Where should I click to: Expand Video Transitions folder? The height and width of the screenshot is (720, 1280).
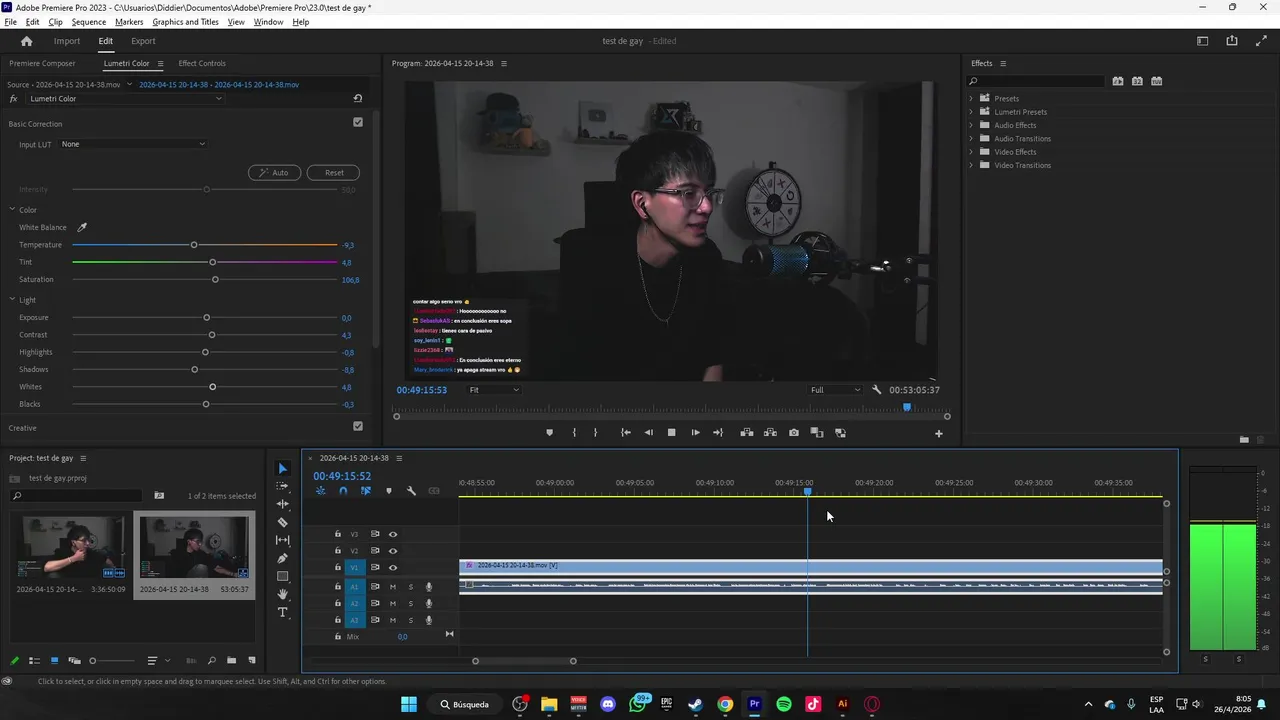970,165
